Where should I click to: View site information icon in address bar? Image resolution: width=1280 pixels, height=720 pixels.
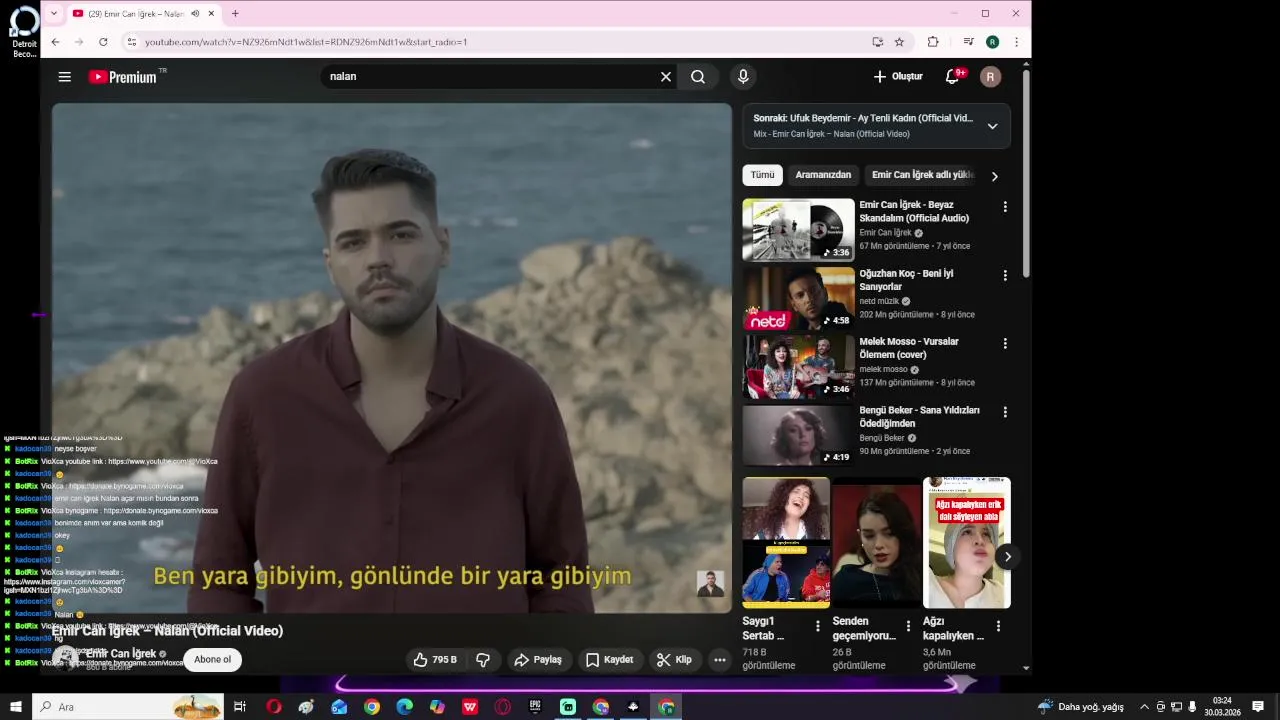(x=131, y=42)
